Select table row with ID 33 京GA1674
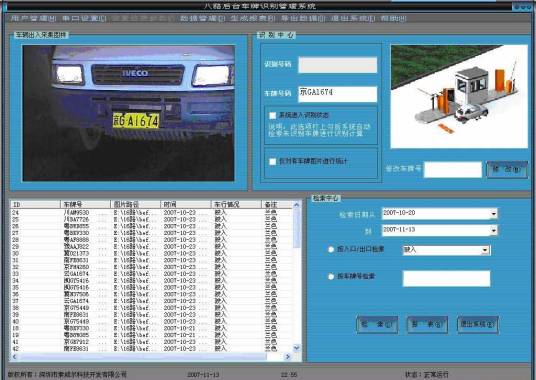 point(151,274)
